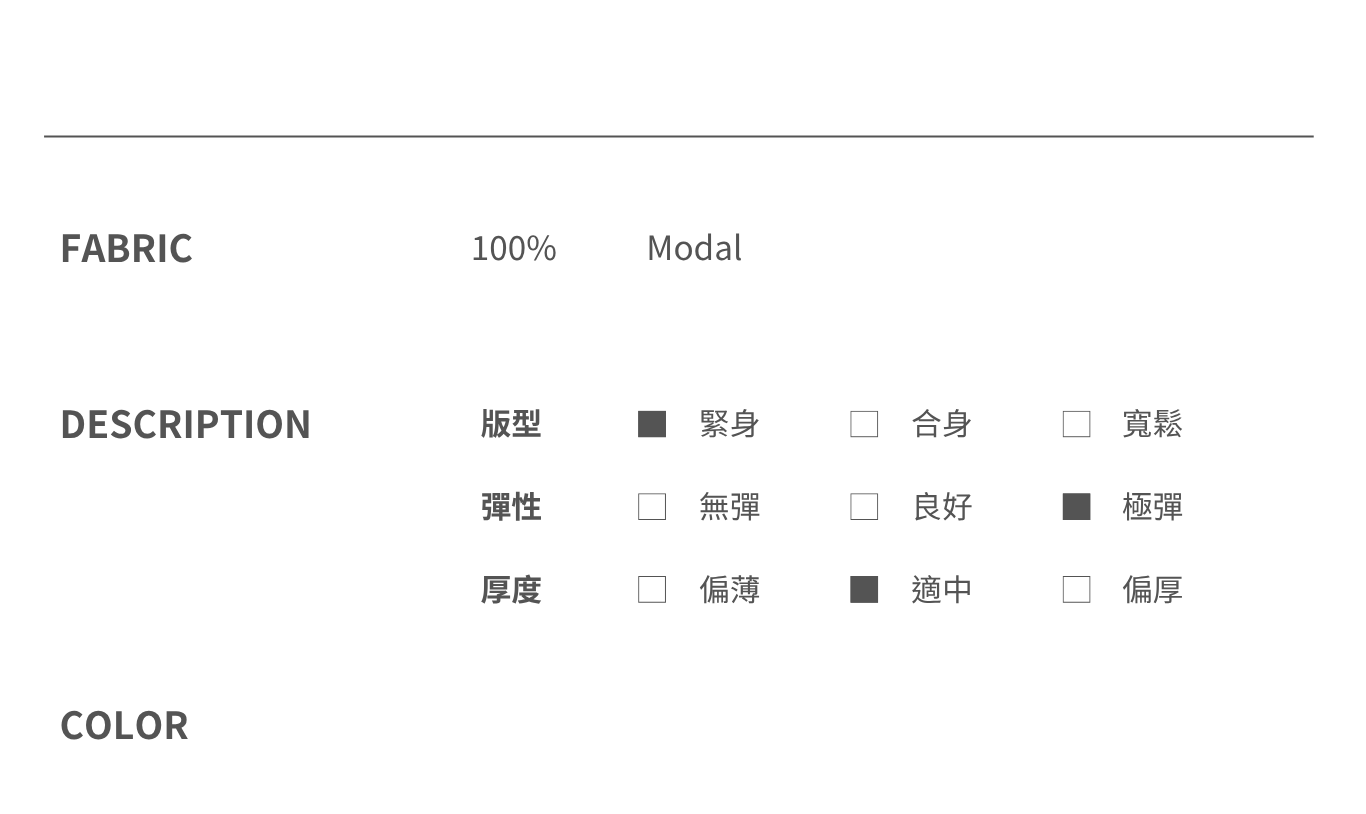Click the 100% fabric percentage

tap(513, 248)
